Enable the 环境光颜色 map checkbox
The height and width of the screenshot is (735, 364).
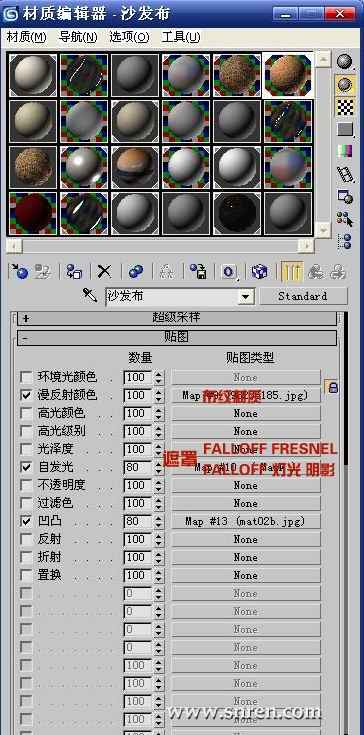pyautogui.click(x=26, y=377)
